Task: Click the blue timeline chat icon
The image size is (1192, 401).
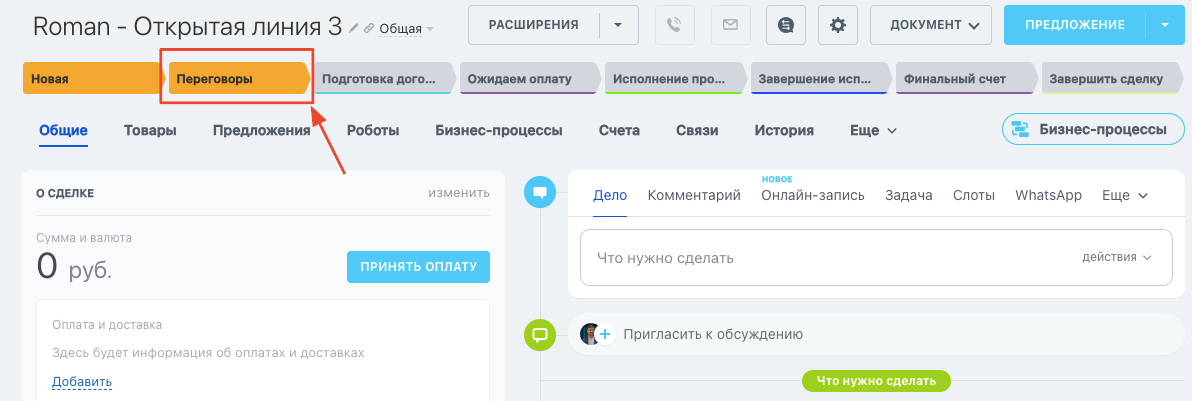Action: point(541,193)
